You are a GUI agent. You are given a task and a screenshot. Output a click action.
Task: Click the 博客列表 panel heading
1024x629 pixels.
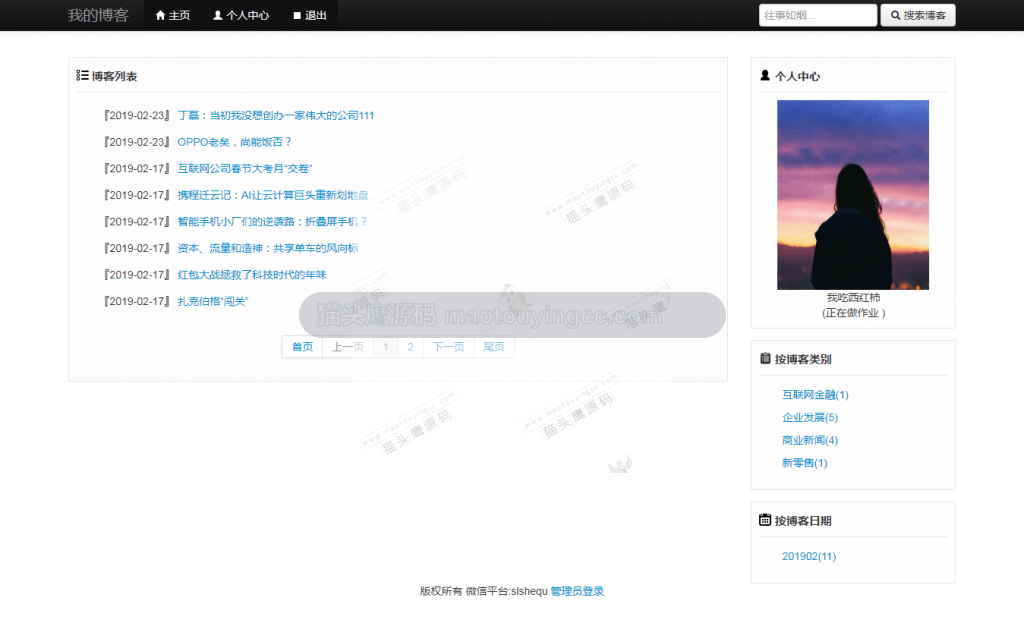(114, 76)
